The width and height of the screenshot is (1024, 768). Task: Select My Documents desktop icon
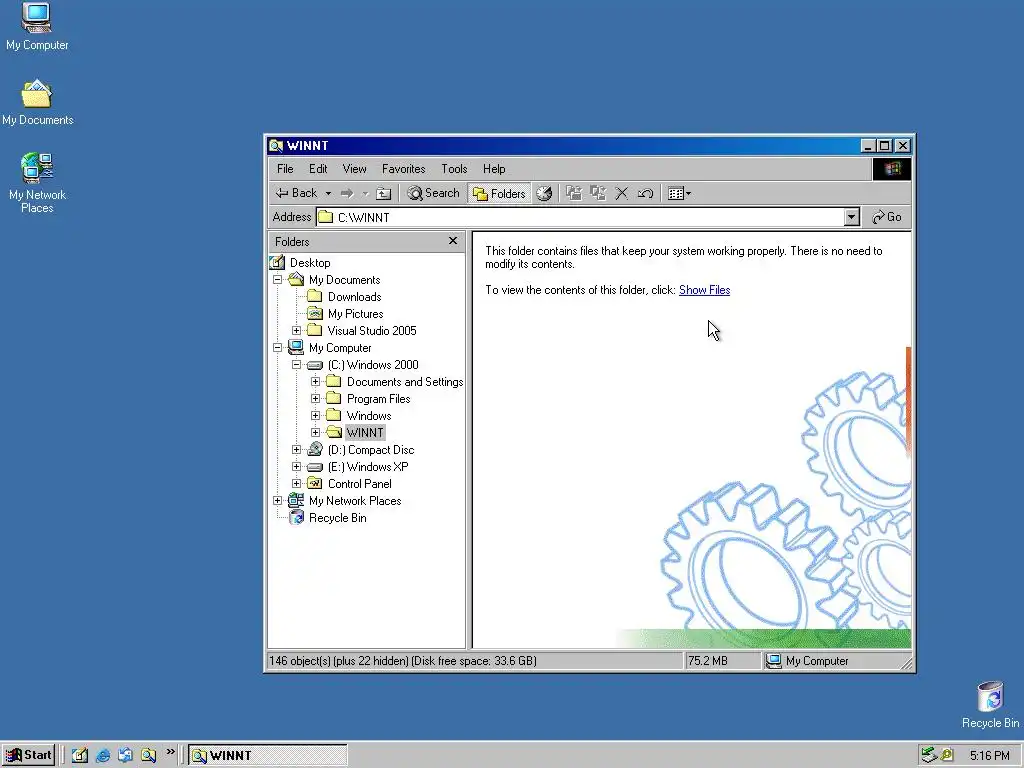tap(37, 103)
